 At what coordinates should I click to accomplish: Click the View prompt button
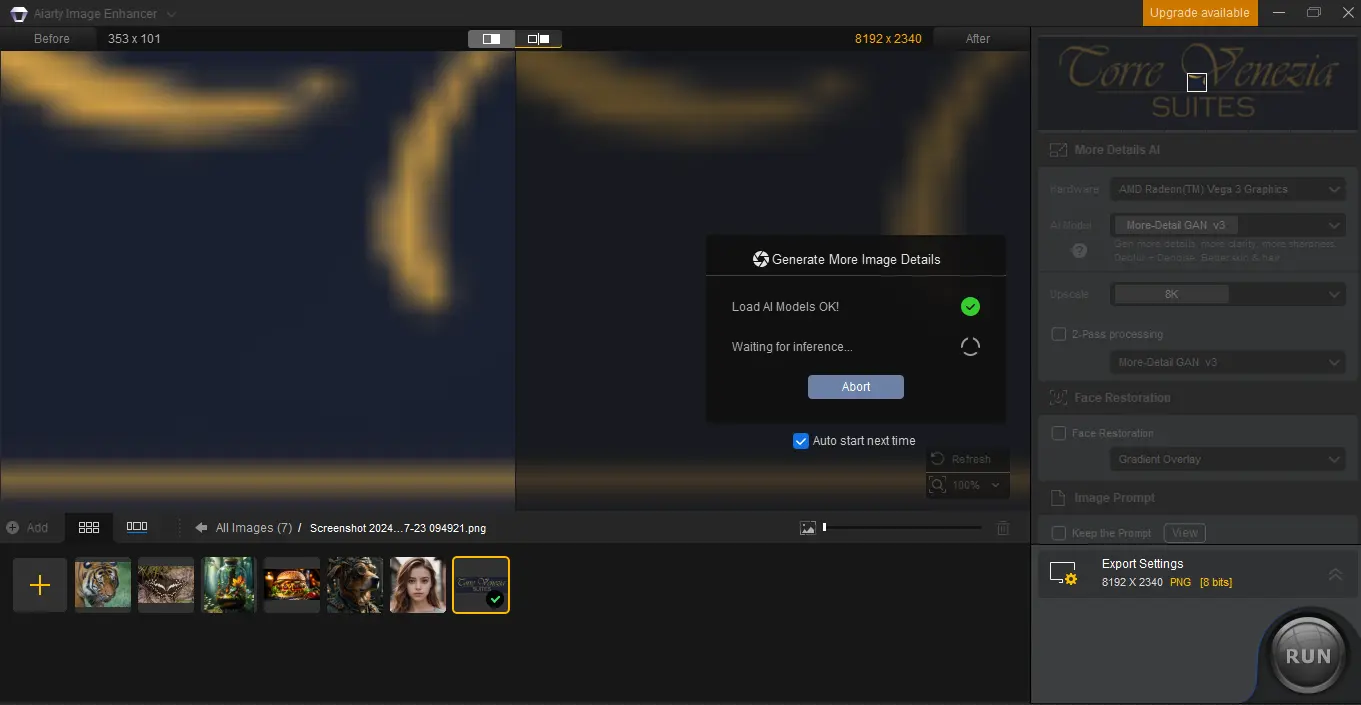(1184, 533)
